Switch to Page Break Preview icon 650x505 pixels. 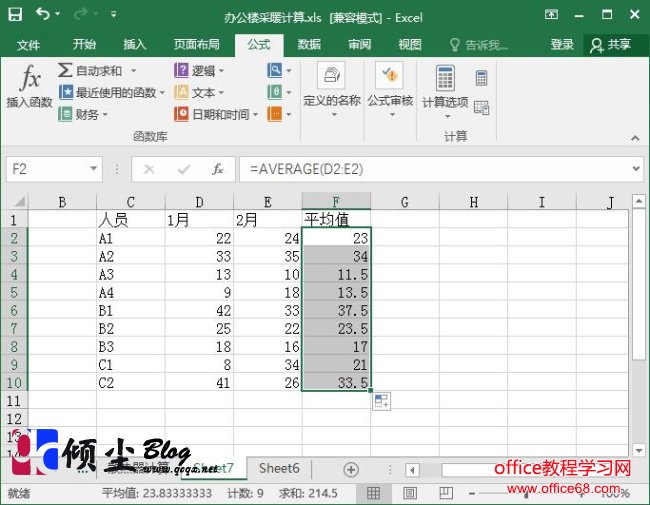pyautogui.click(x=446, y=493)
